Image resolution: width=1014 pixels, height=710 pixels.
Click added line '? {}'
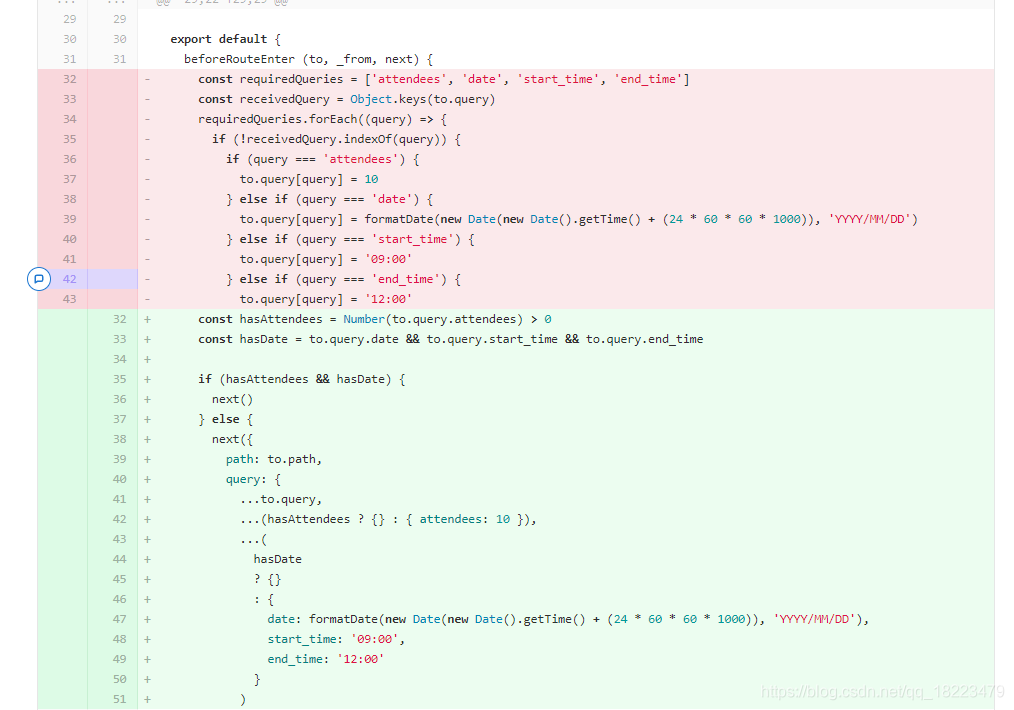pyautogui.click(x=267, y=579)
